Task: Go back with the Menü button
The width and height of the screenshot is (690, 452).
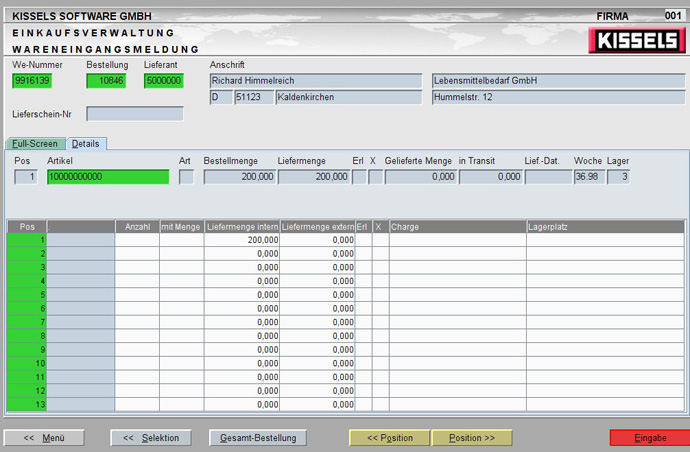Action: 44,438
